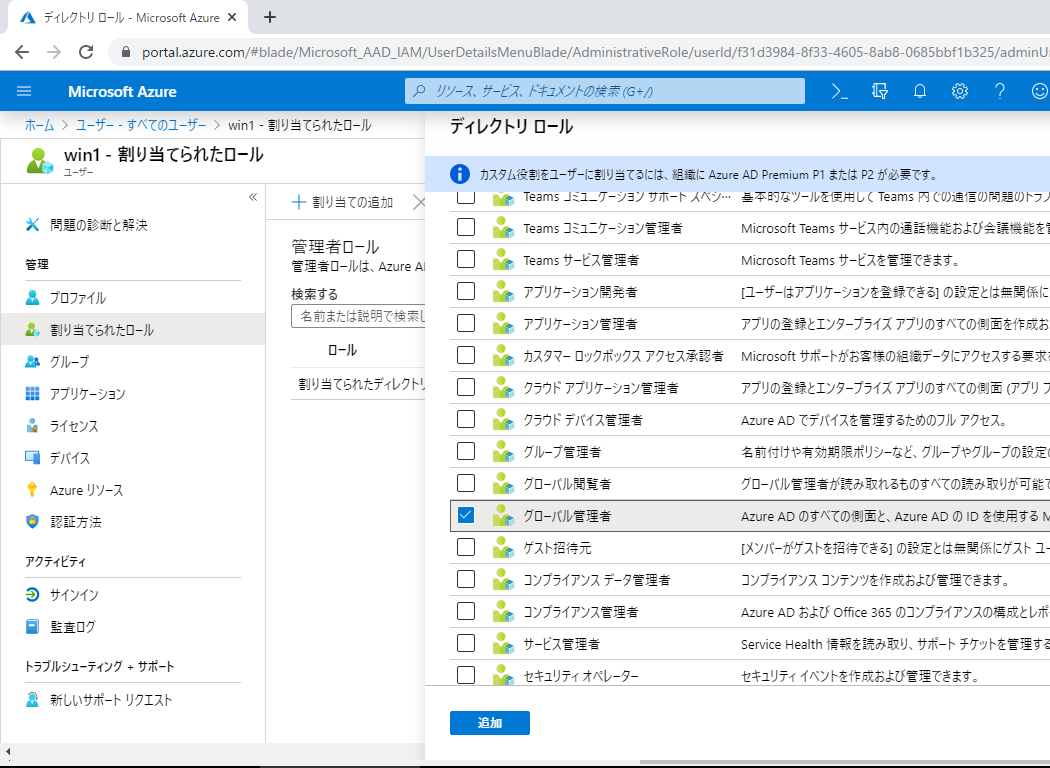Focus the Azure resource search box
1050x768 pixels.
(x=605, y=91)
